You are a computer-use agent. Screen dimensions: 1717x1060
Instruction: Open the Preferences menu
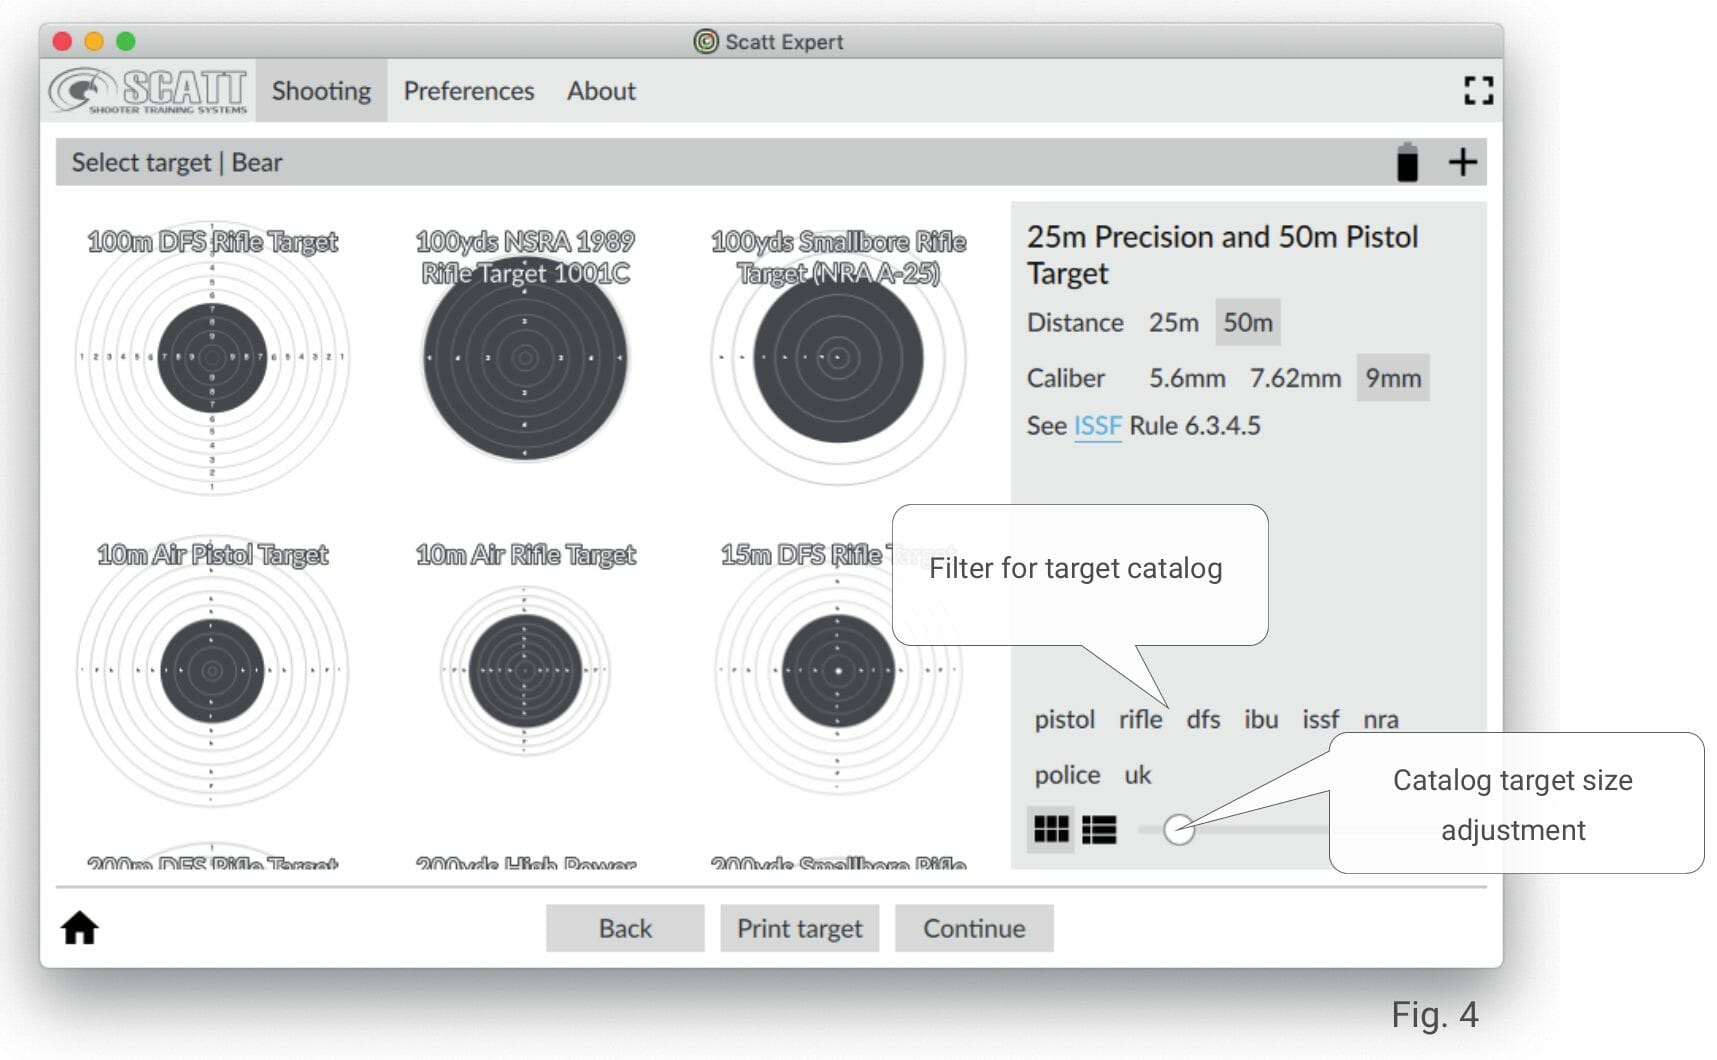click(x=468, y=90)
